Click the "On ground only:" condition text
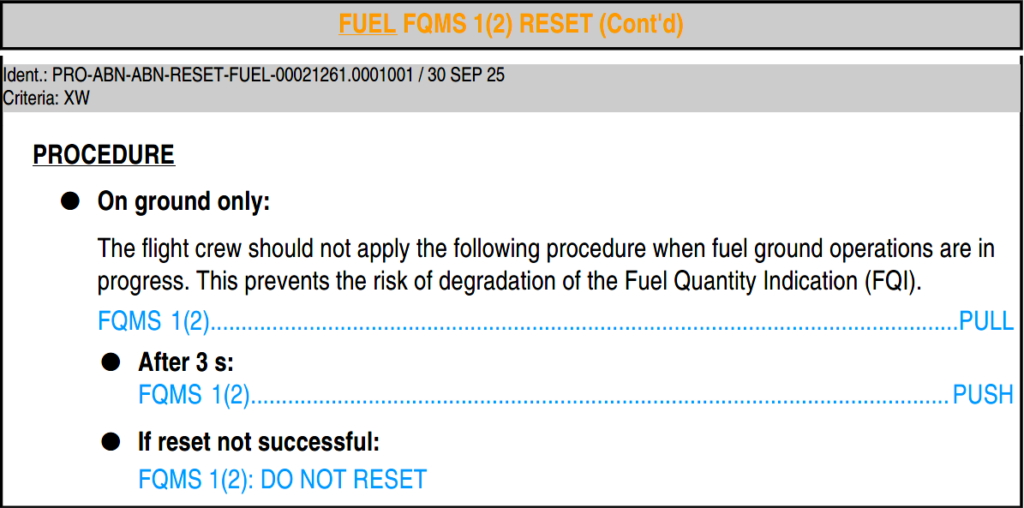Image resolution: width=1024 pixels, height=508 pixels. (184, 201)
